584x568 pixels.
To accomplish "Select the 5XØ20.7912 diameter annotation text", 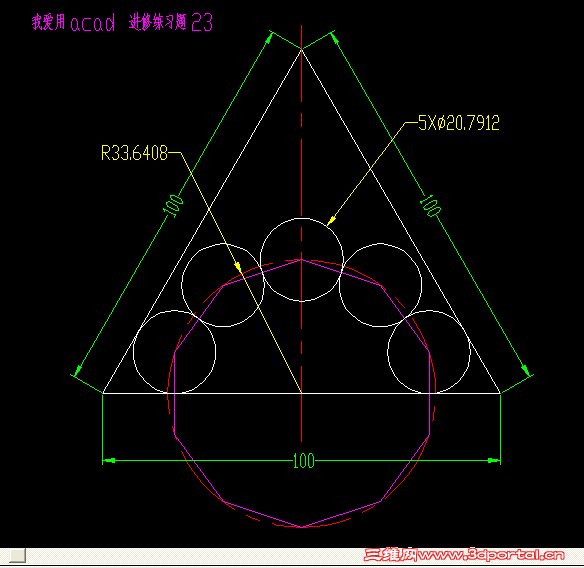I will point(458,123).
